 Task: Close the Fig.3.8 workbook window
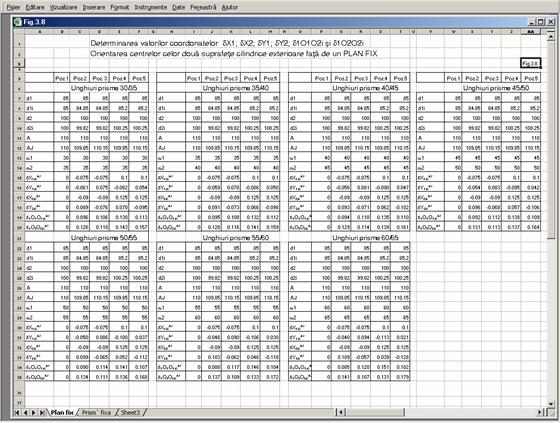pos(550,22)
